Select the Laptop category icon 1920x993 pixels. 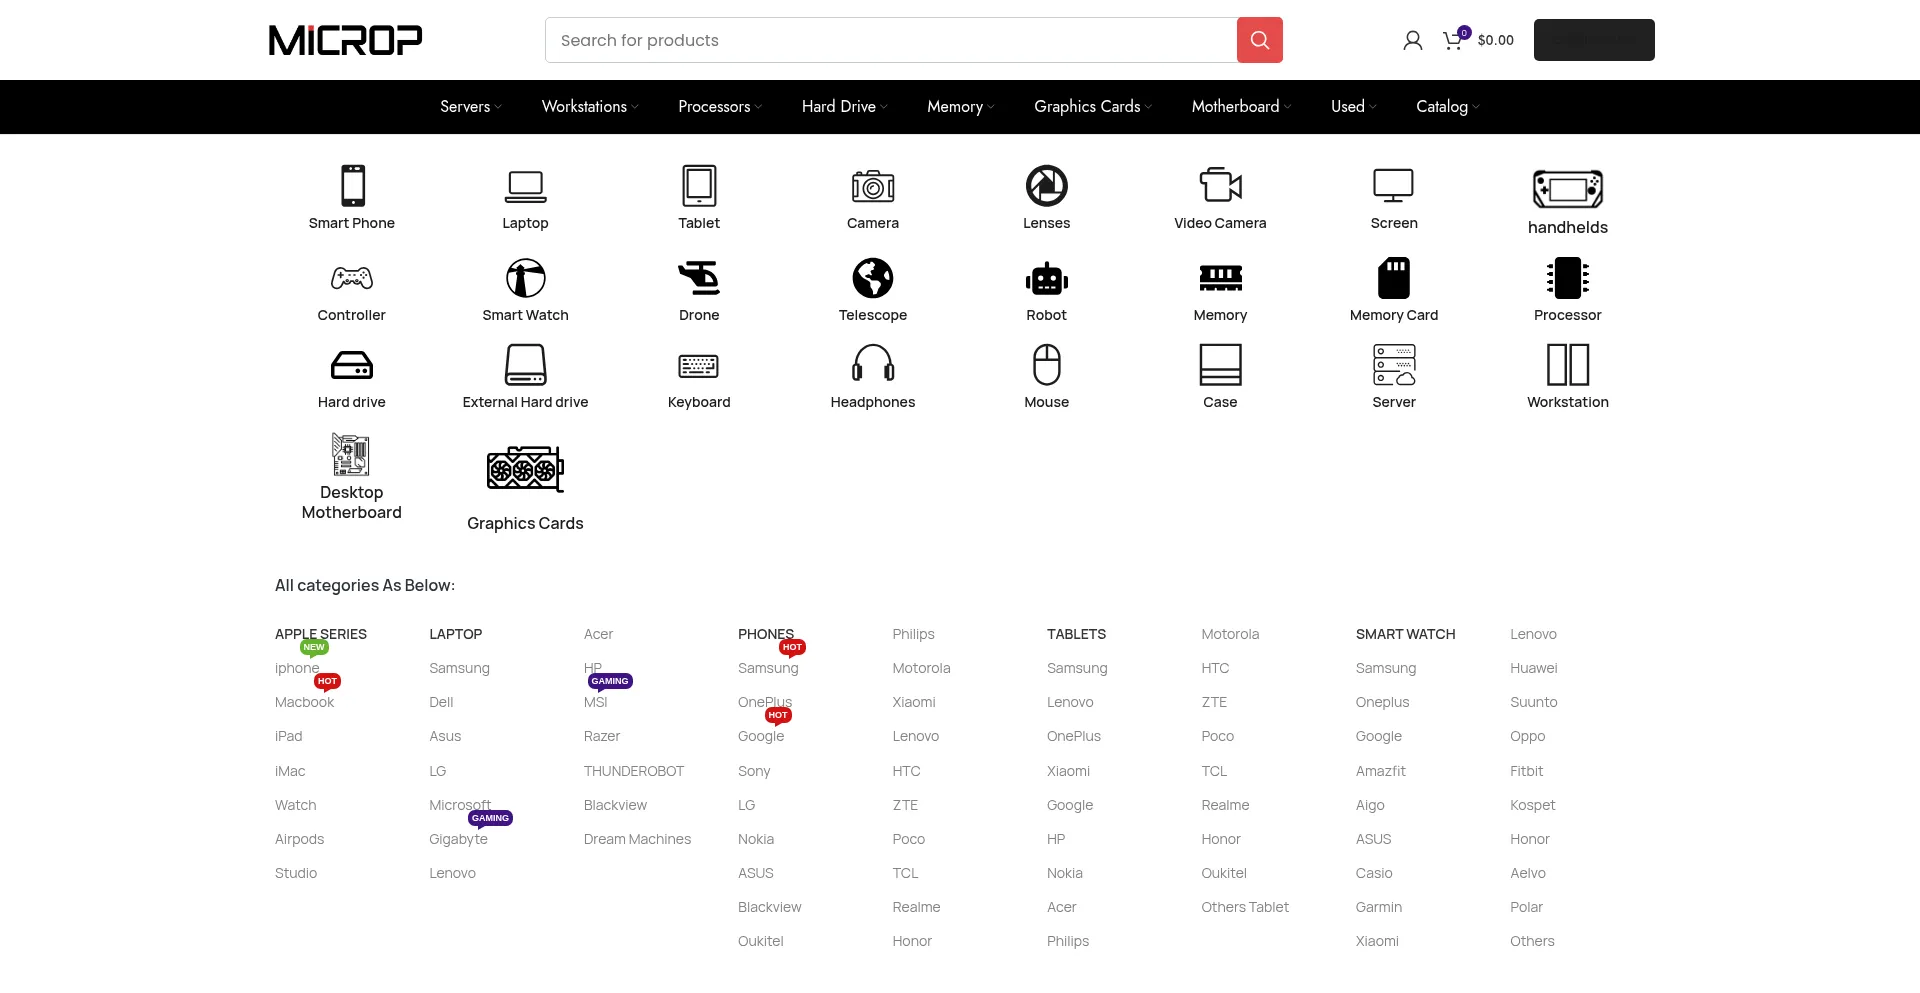click(525, 186)
